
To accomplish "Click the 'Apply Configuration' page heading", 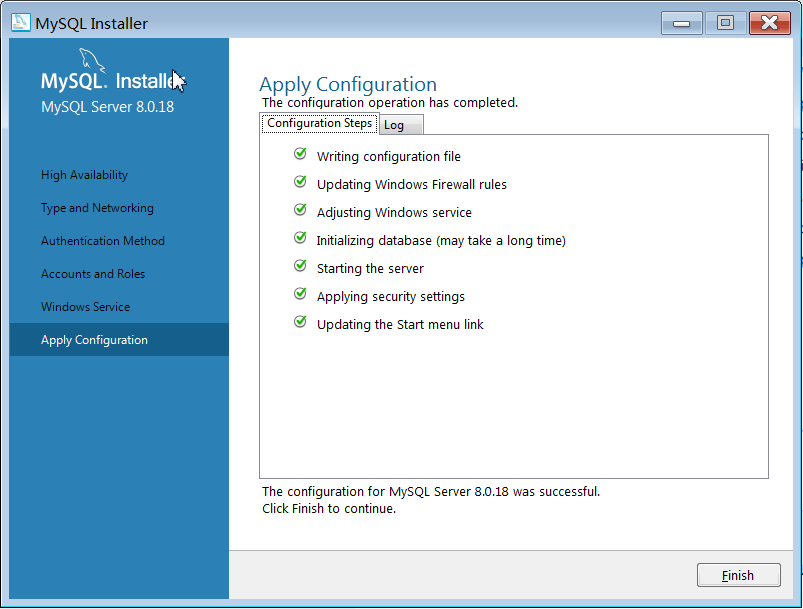I will (348, 85).
